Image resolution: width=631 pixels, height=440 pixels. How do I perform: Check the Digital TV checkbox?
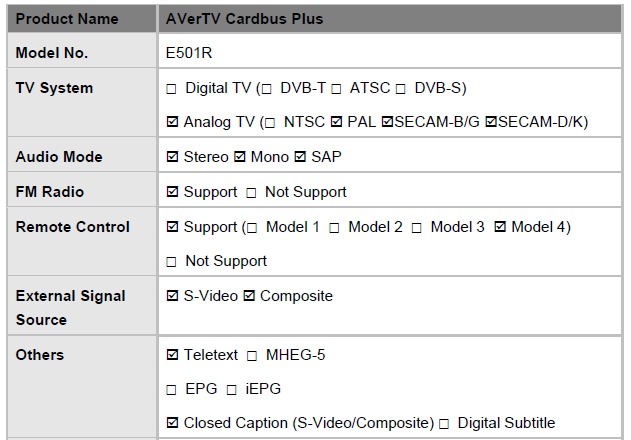(172, 89)
